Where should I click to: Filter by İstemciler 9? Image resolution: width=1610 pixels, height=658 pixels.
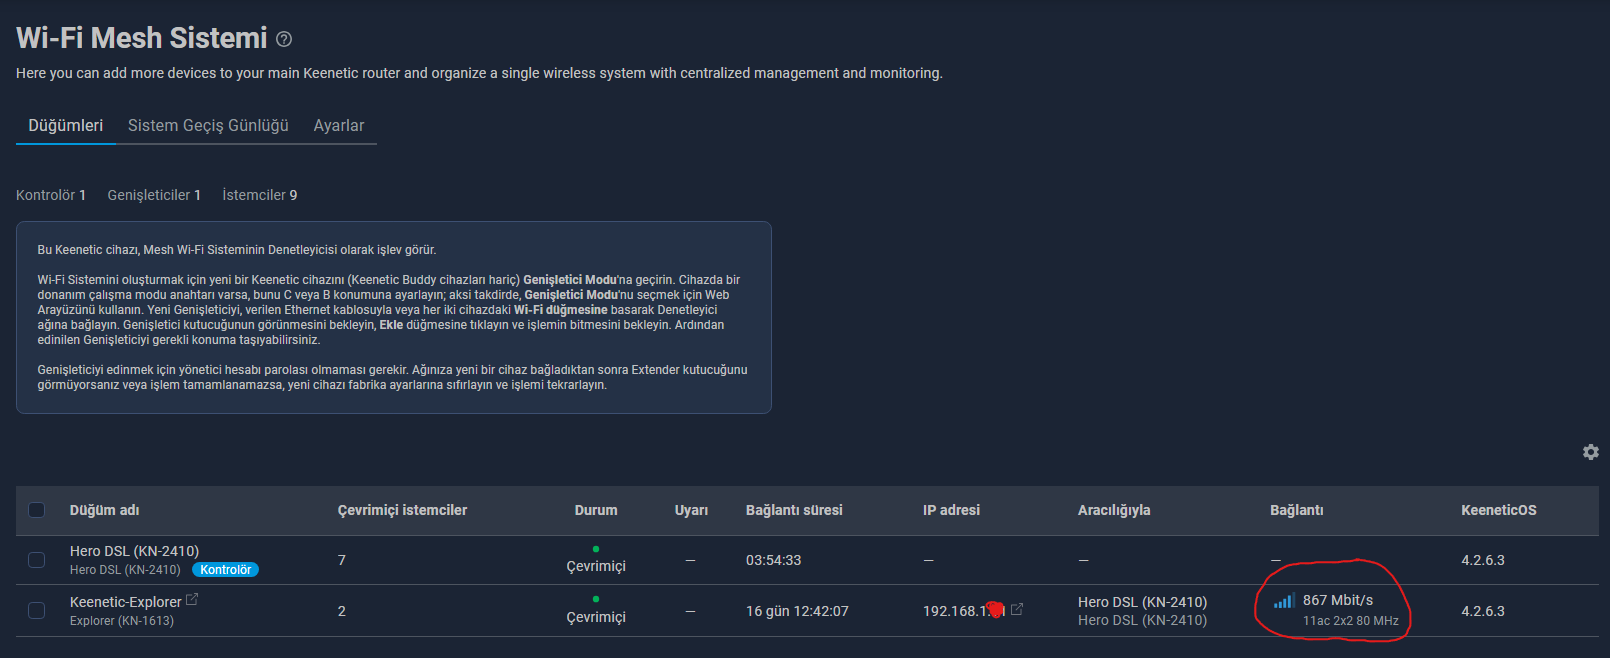260,195
